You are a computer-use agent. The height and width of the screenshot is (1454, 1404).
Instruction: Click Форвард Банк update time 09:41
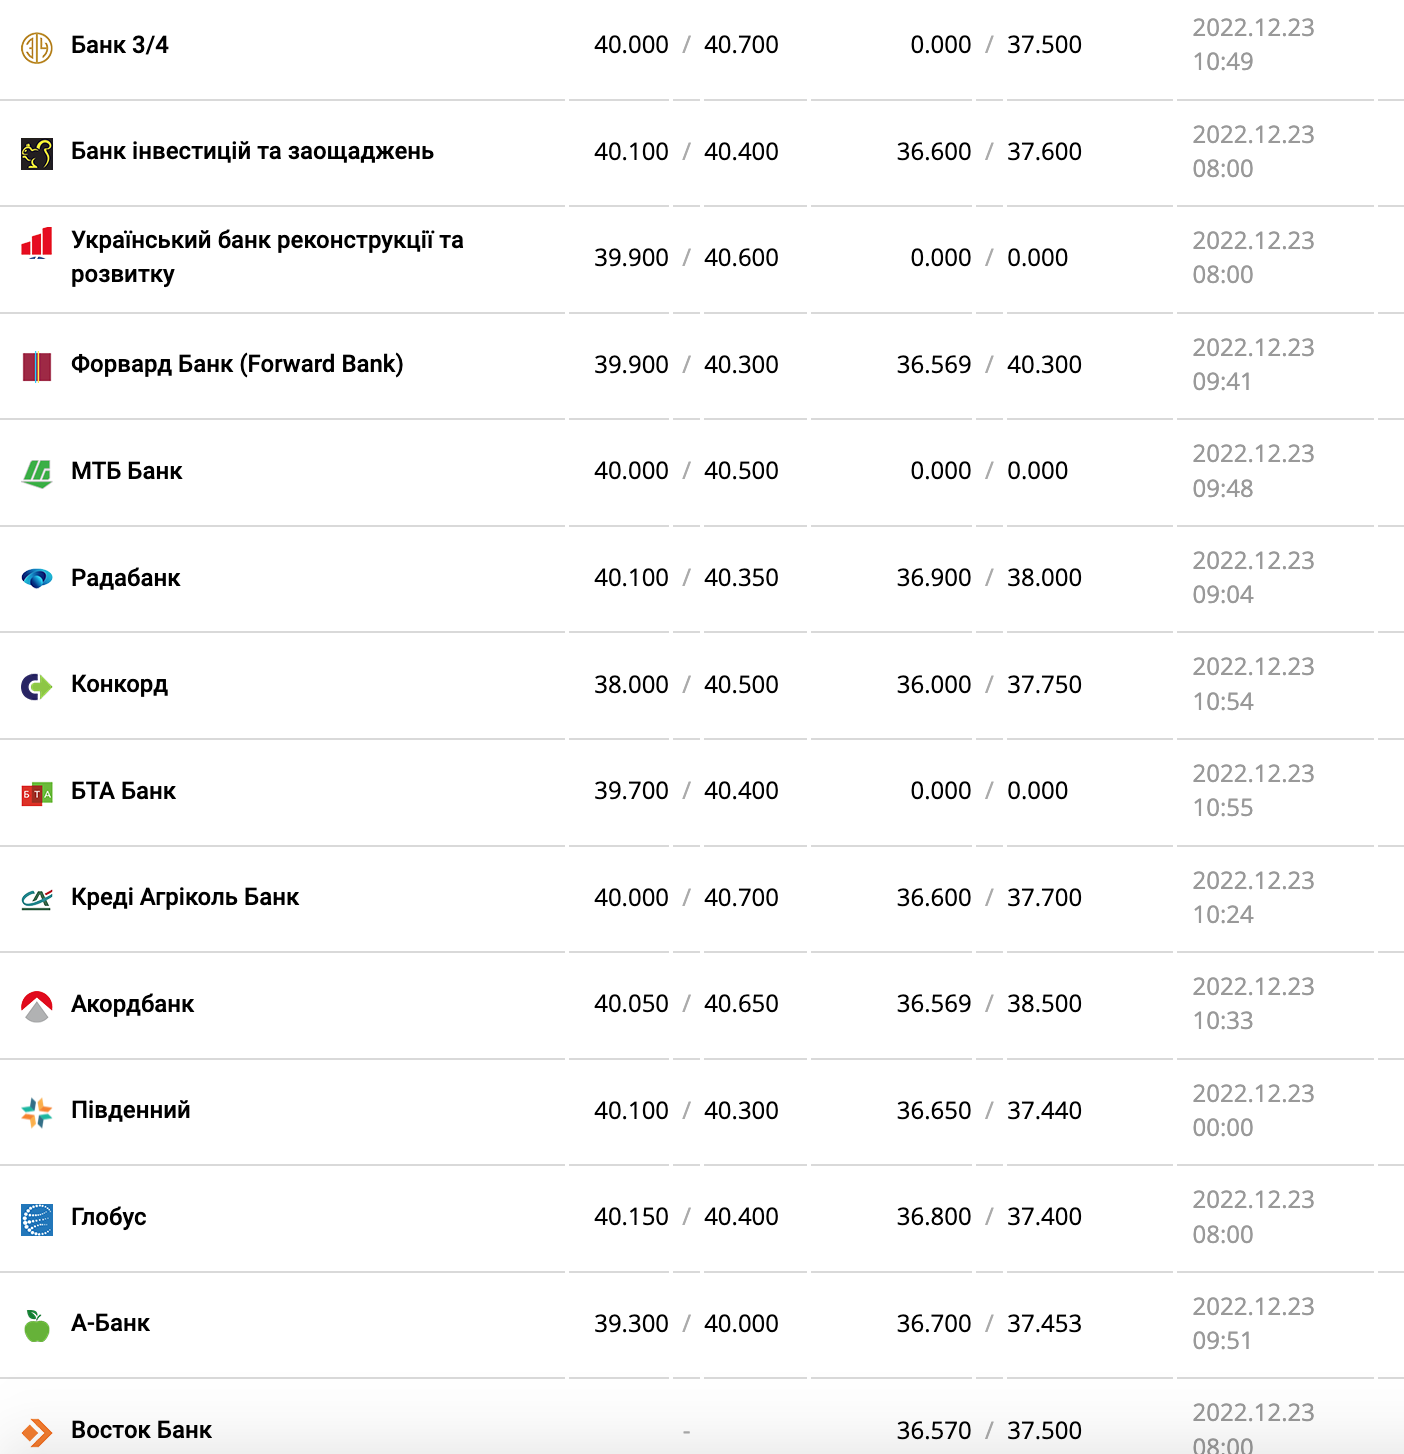[x=1222, y=382]
